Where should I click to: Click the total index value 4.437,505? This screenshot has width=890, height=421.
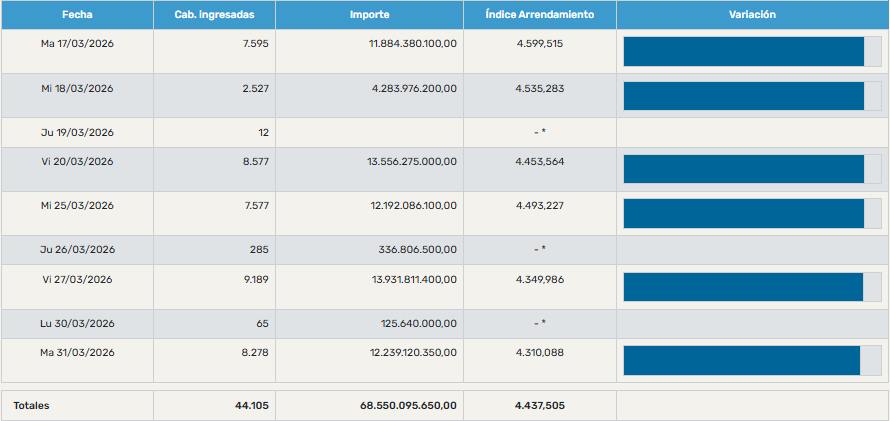pyautogui.click(x=539, y=405)
